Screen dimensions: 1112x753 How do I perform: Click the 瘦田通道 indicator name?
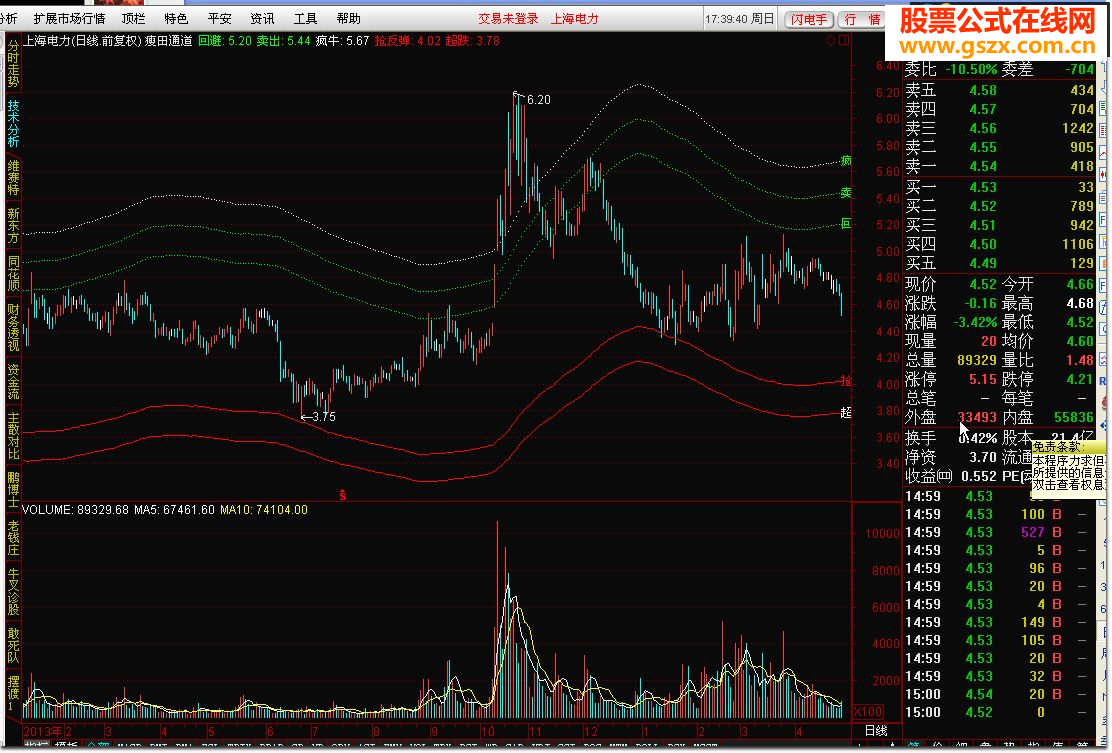tap(168, 41)
